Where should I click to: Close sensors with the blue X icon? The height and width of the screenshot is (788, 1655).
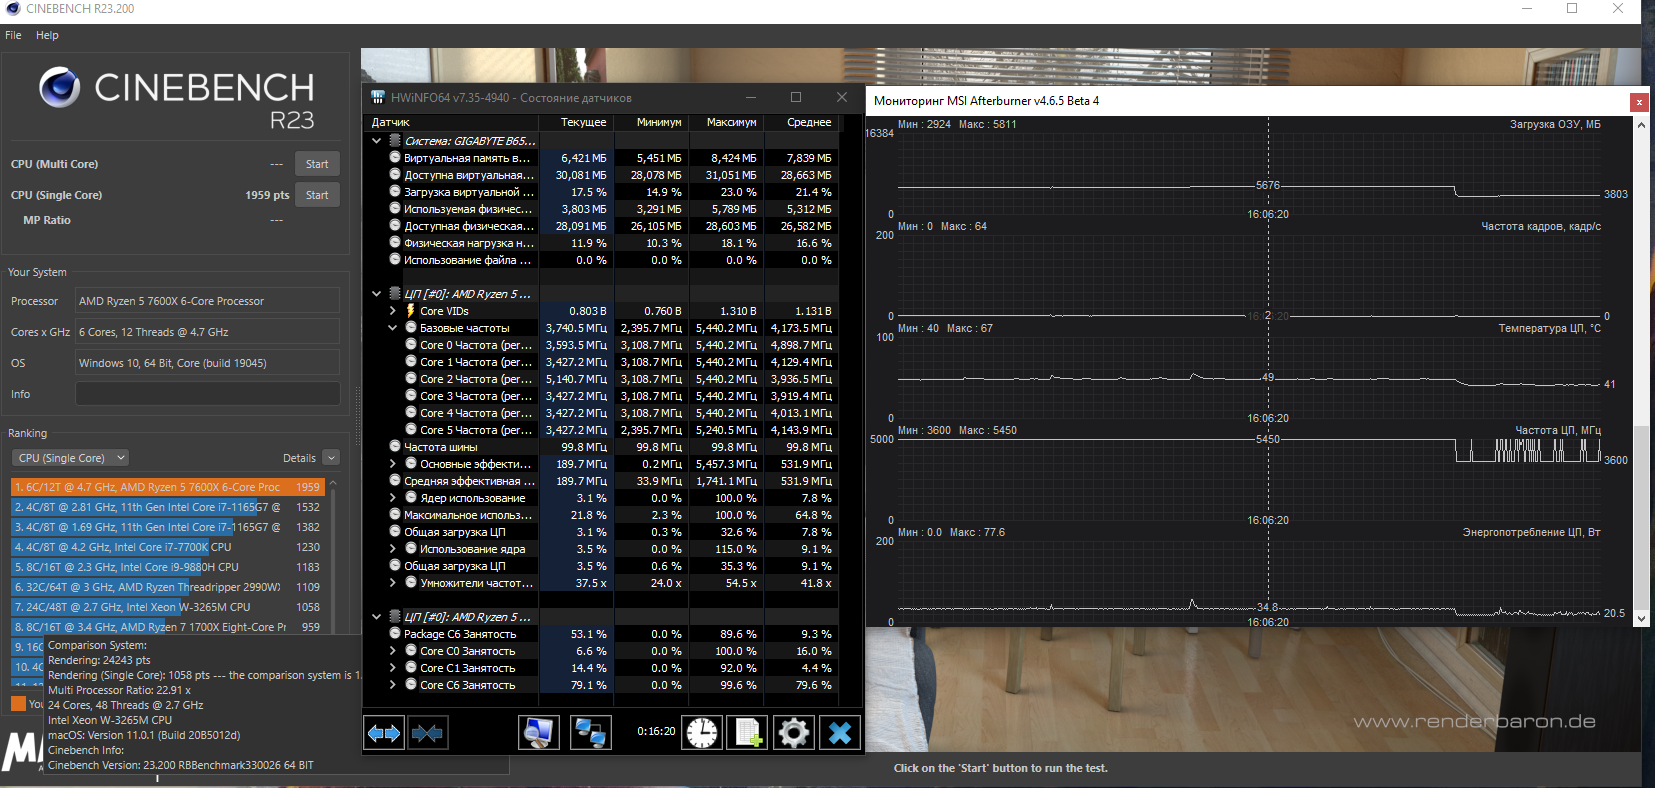point(840,733)
